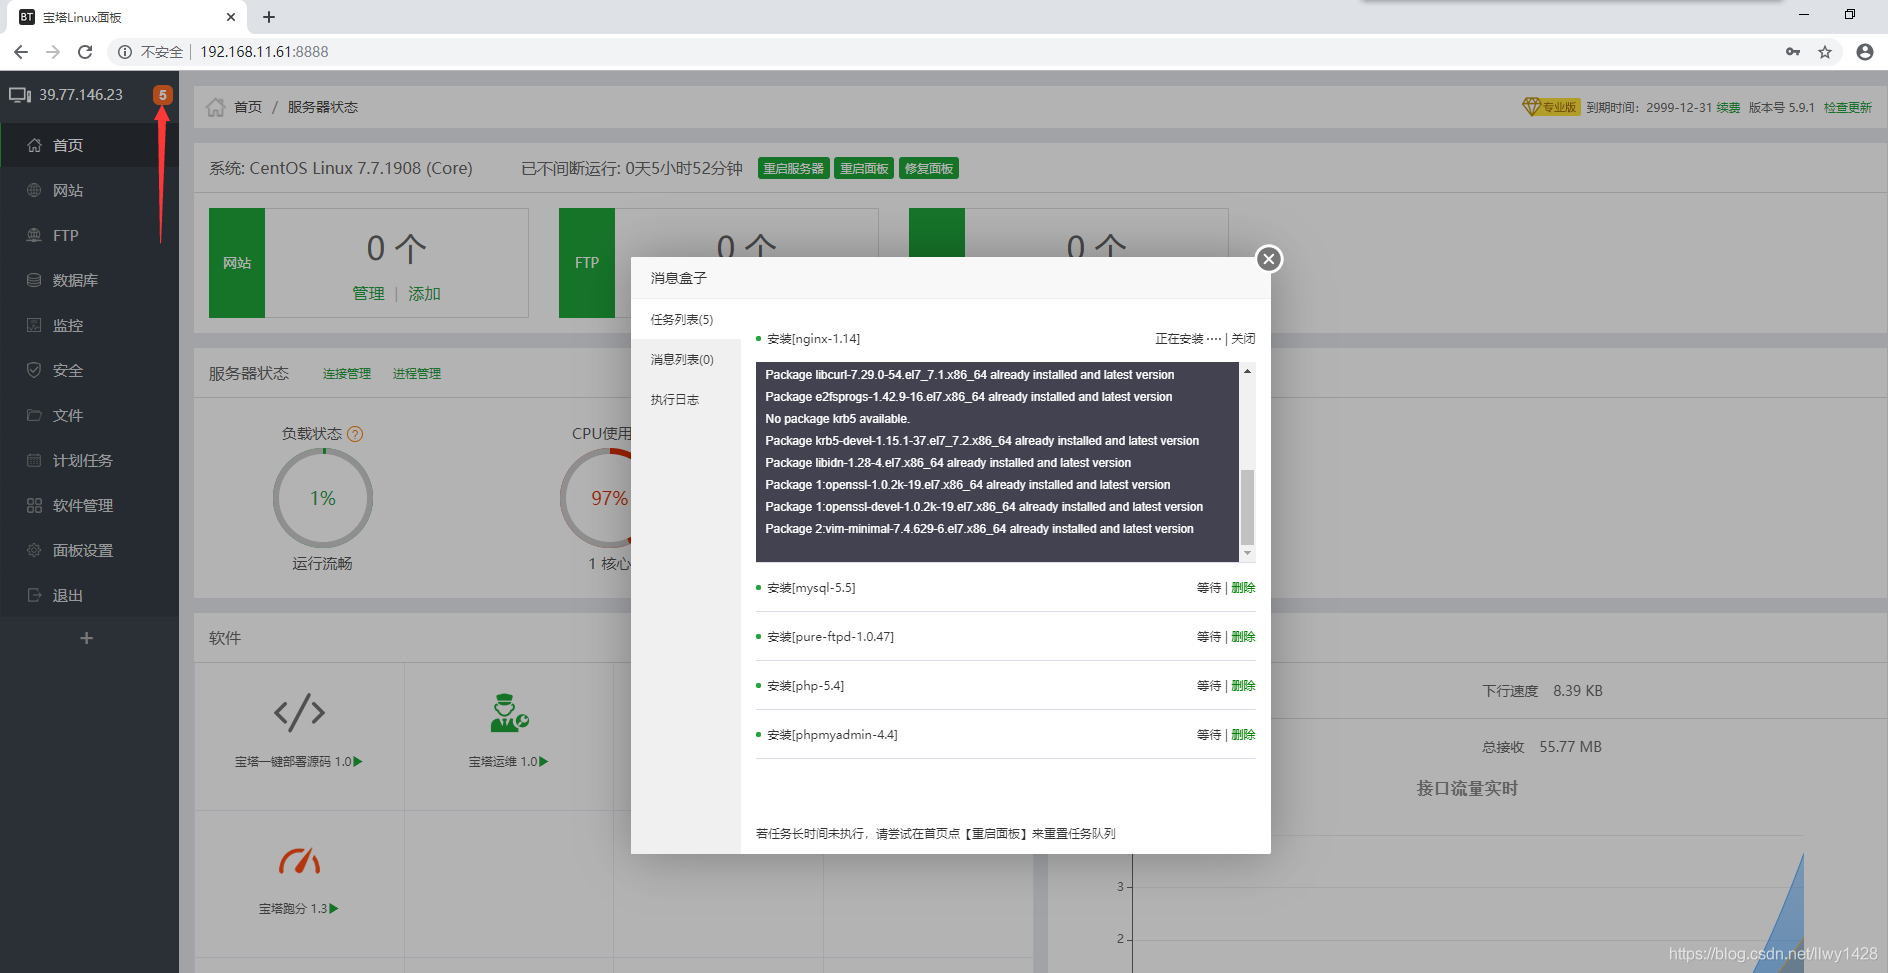
Task: Delete the pure-ftpd-1.0.47 install task
Action: (x=1243, y=637)
